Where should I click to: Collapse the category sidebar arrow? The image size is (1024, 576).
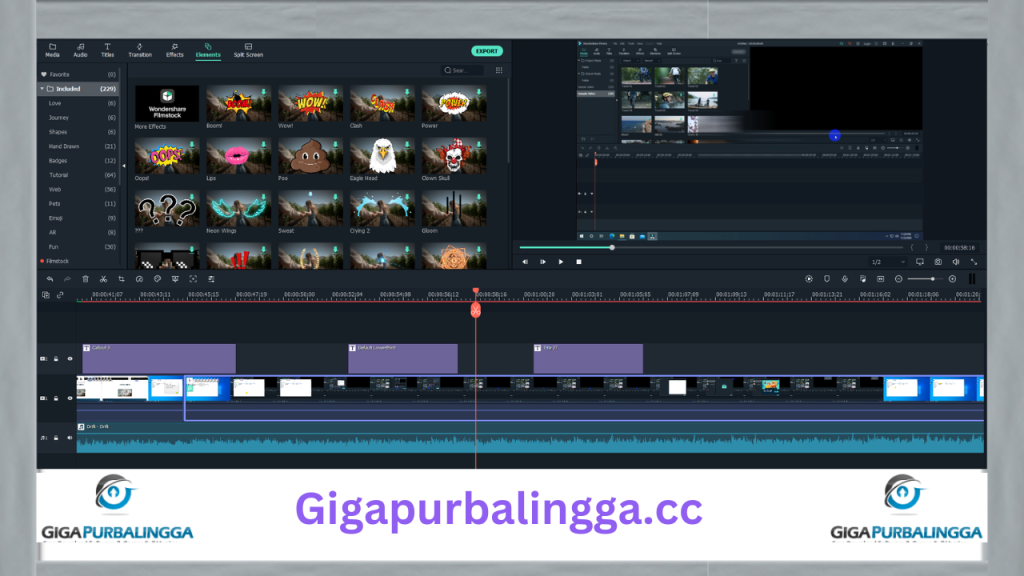point(124,166)
